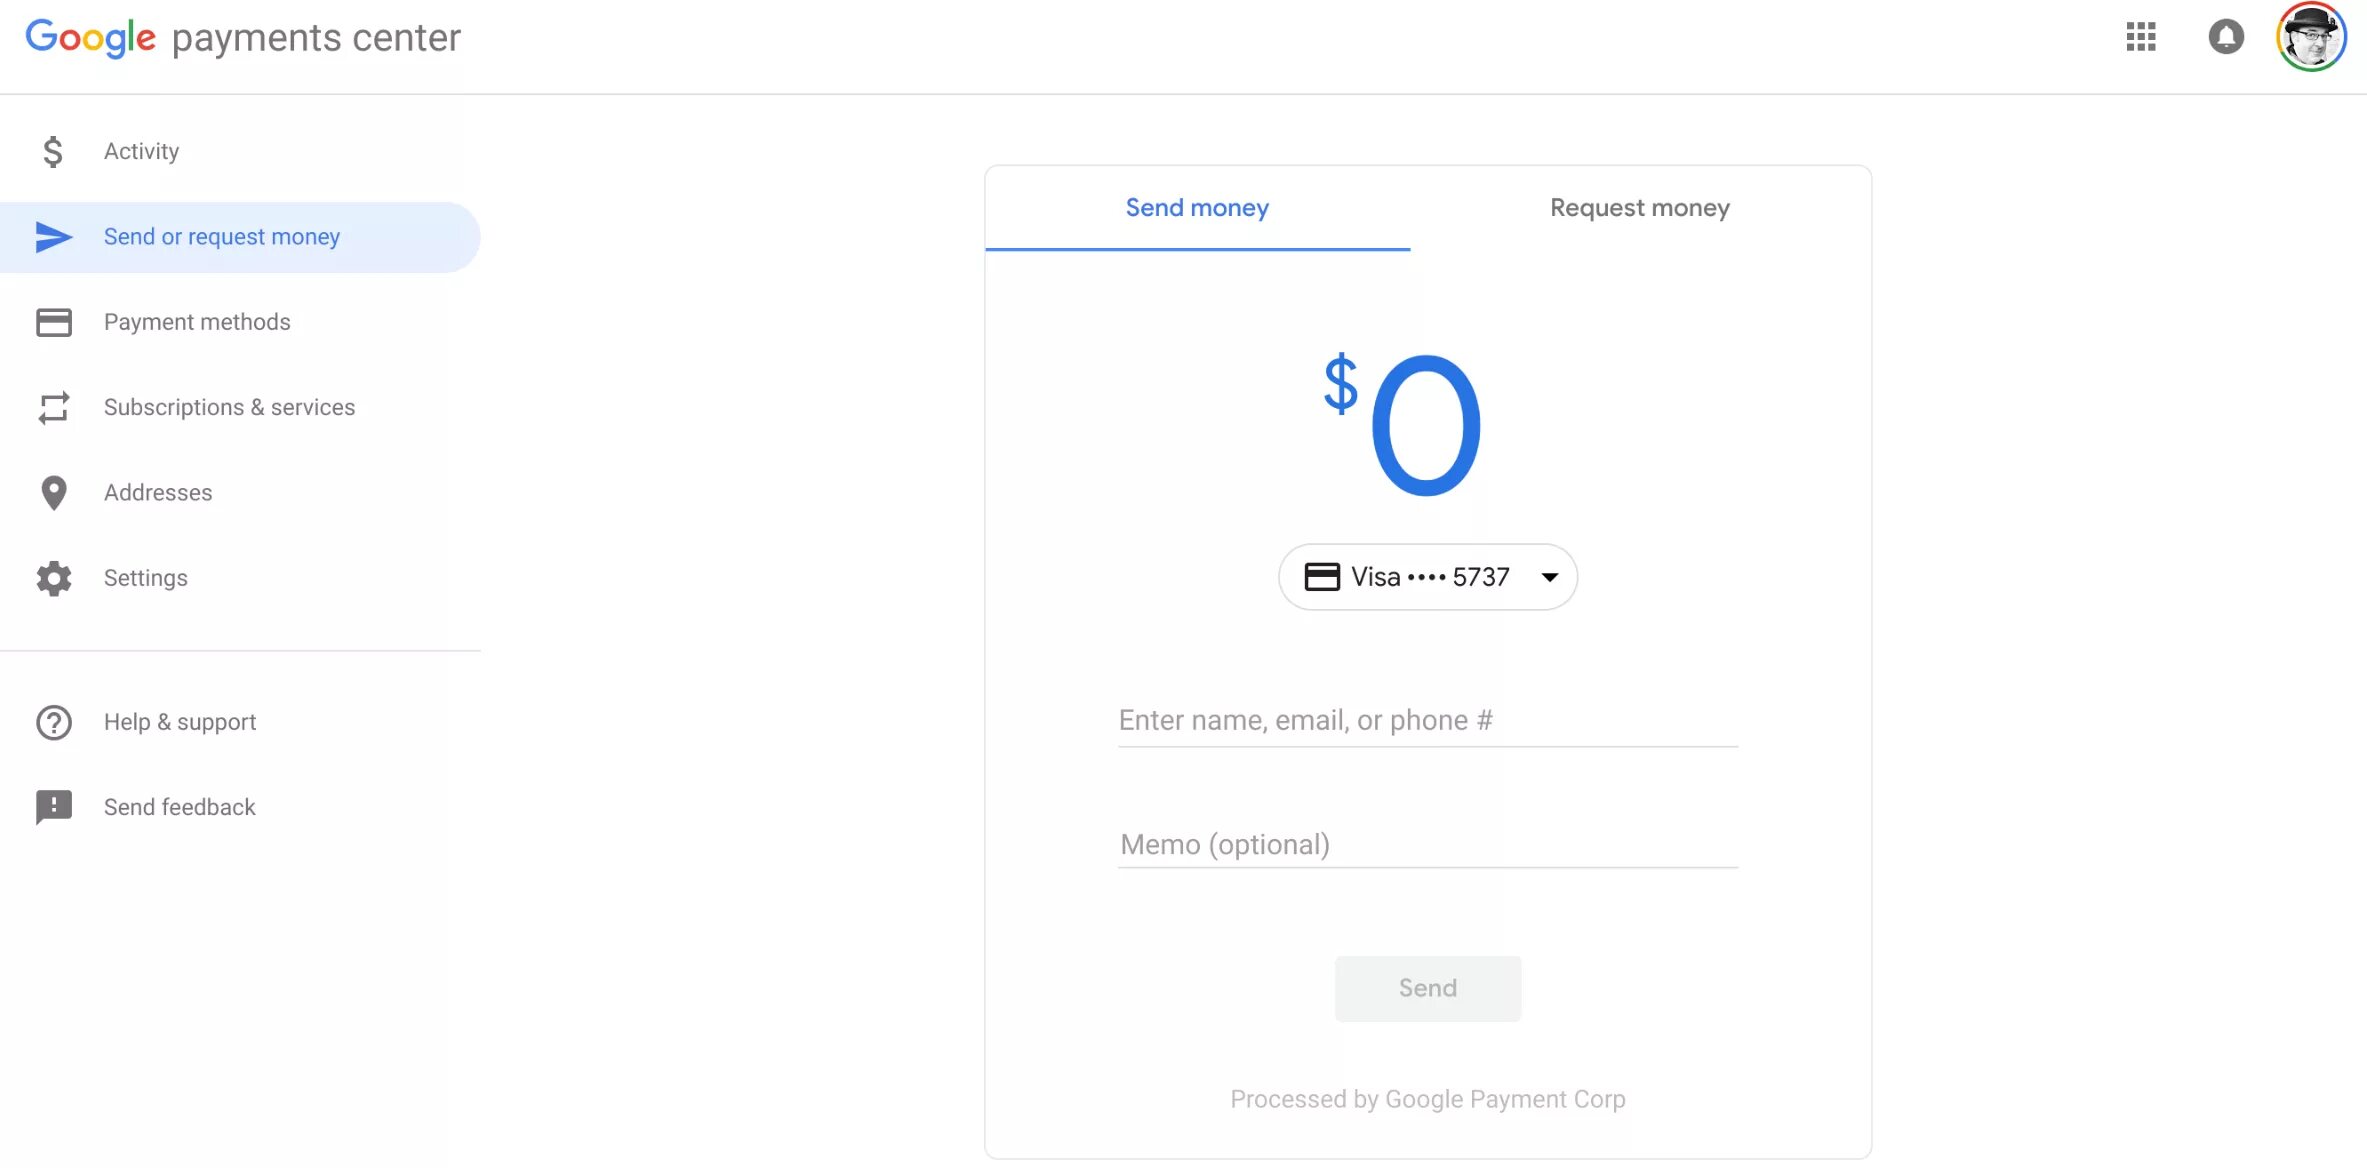Click the Send button

(1428, 987)
